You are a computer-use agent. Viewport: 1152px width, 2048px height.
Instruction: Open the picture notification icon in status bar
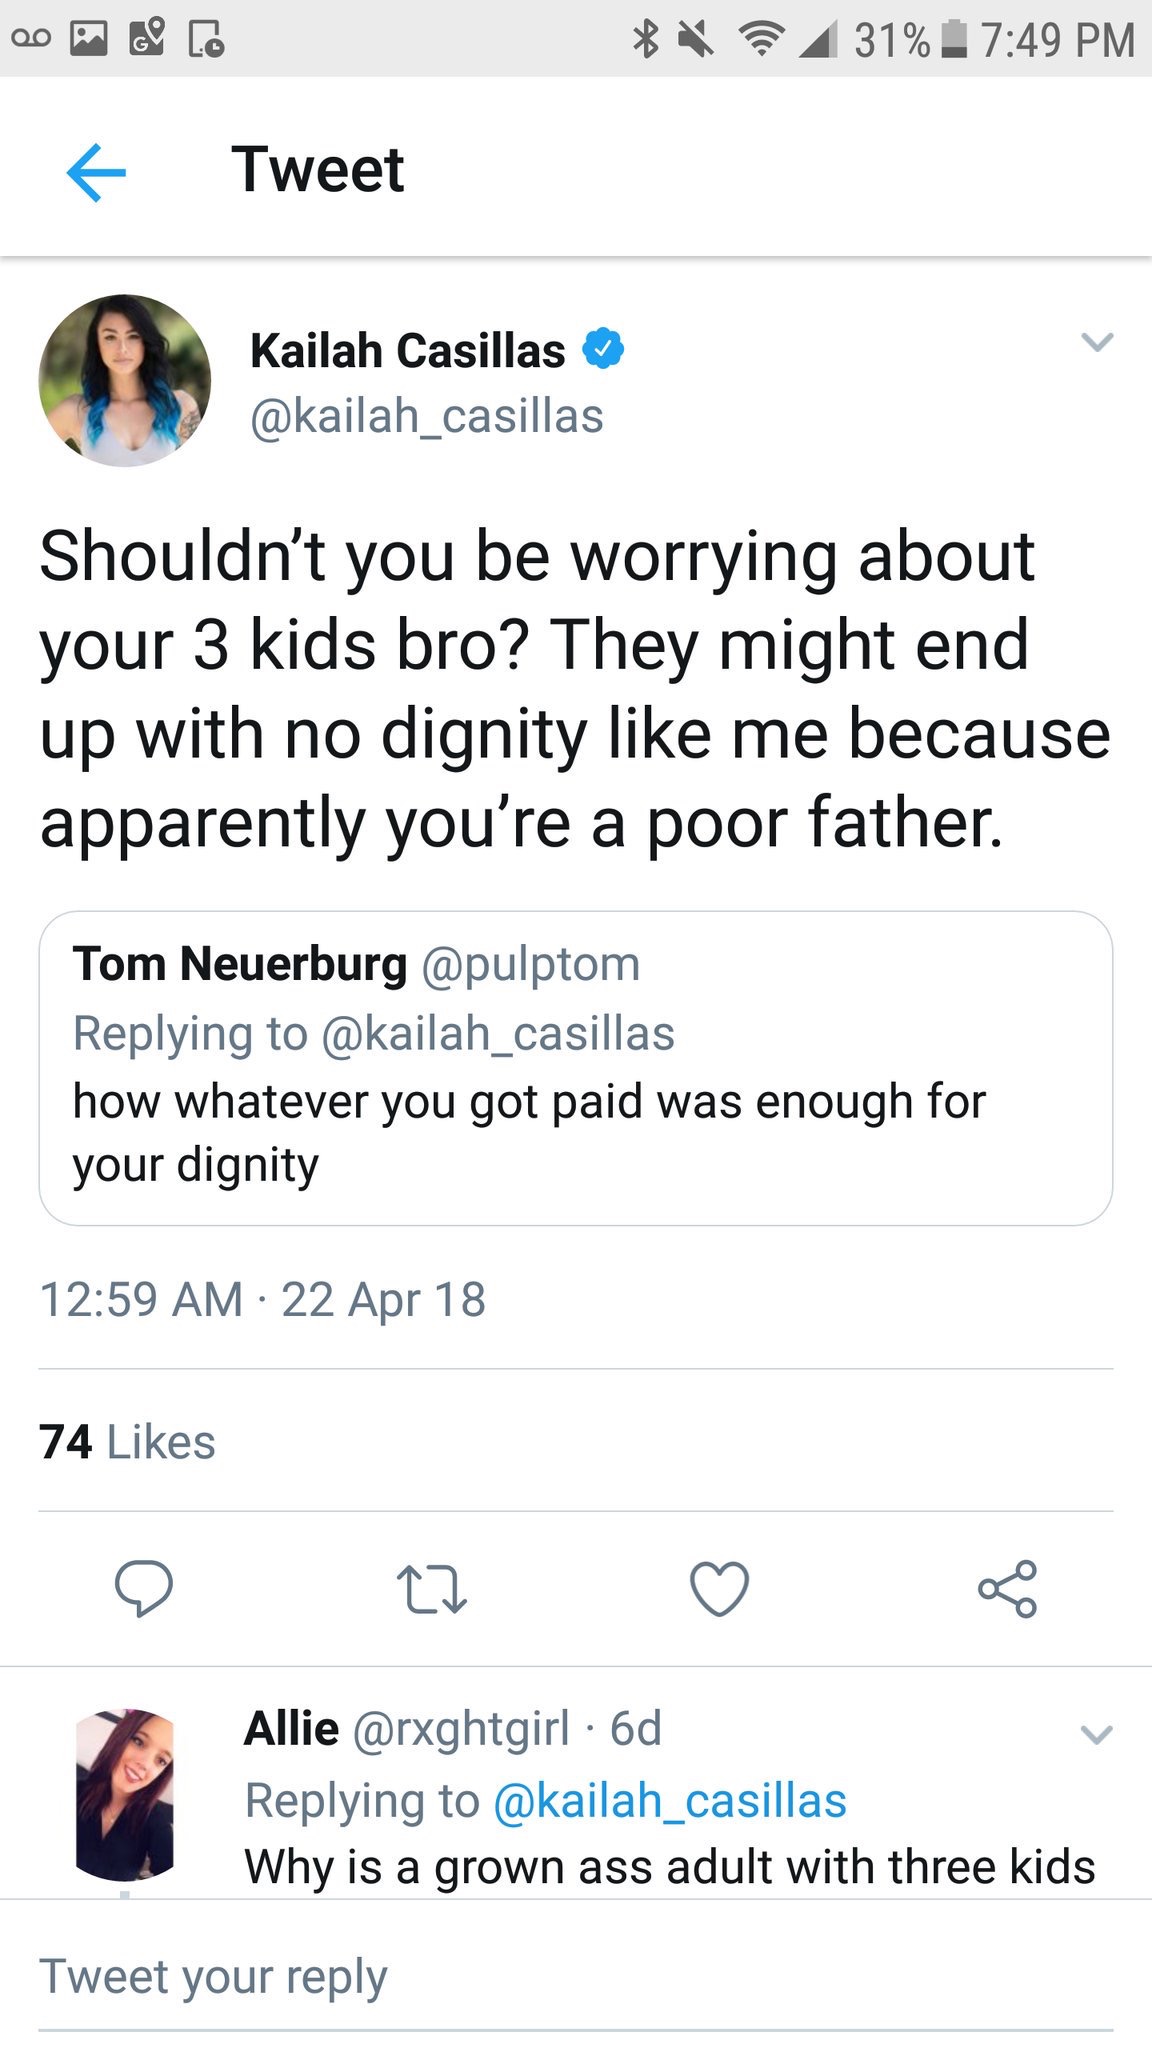(x=88, y=39)
